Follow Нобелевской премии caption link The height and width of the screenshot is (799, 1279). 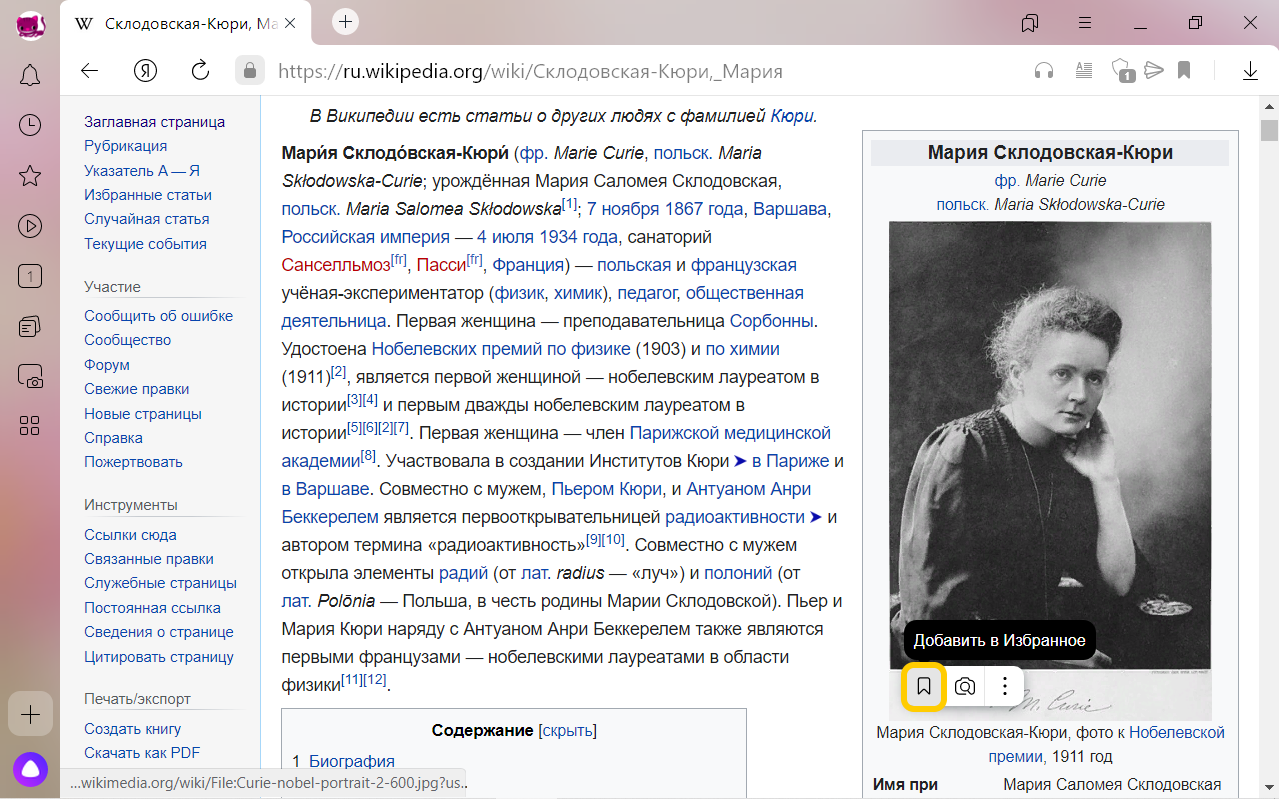[1106, 744]
